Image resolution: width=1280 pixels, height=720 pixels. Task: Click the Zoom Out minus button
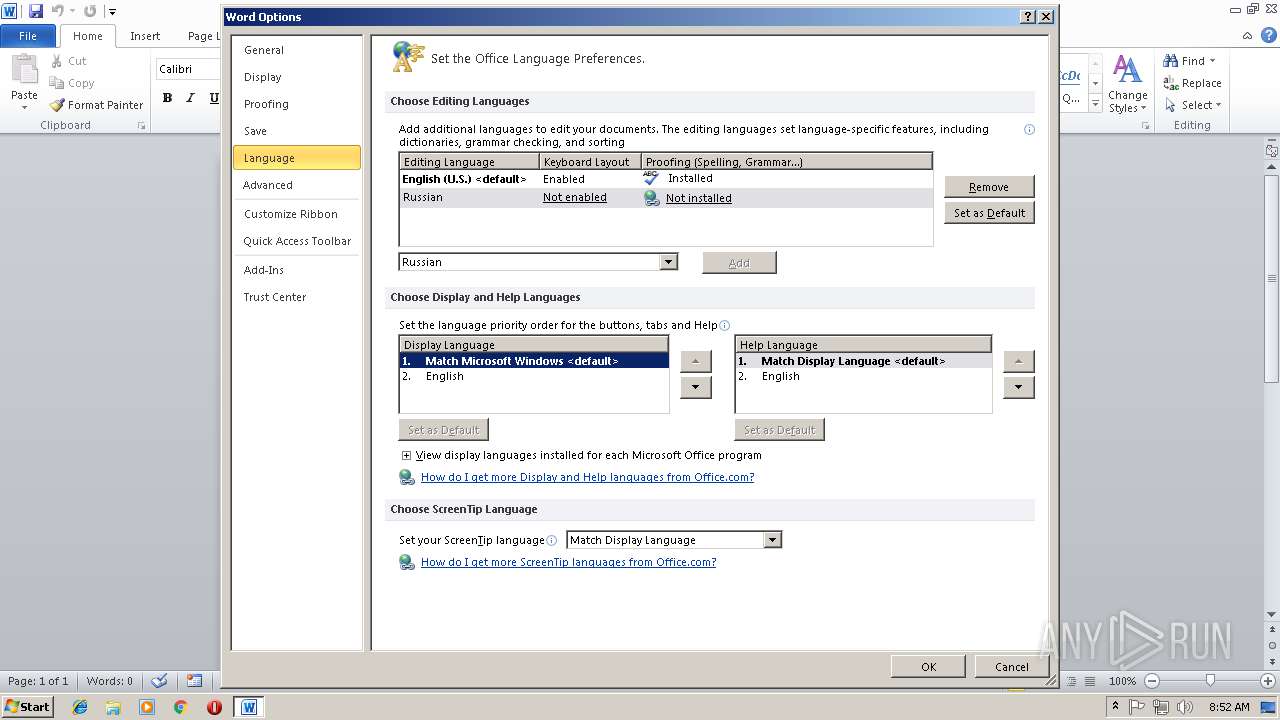click(1151, 681)
